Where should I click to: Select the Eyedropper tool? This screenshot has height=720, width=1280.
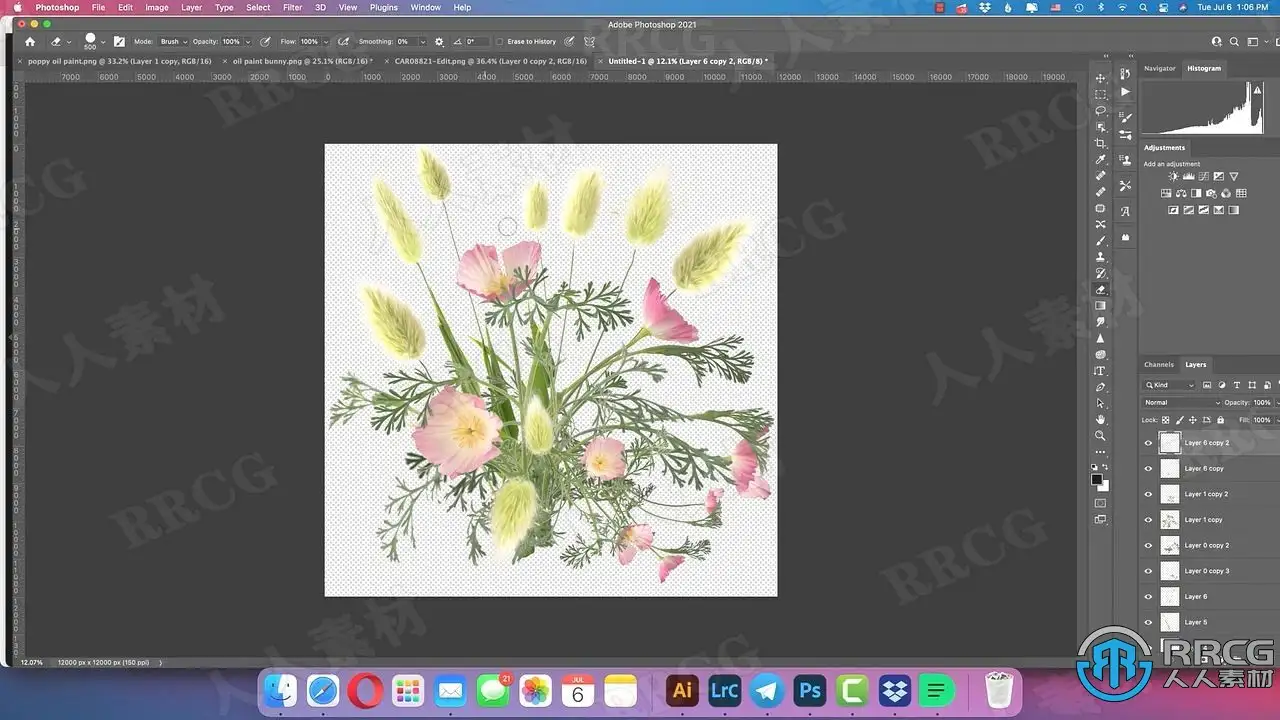coord(1101,160)
